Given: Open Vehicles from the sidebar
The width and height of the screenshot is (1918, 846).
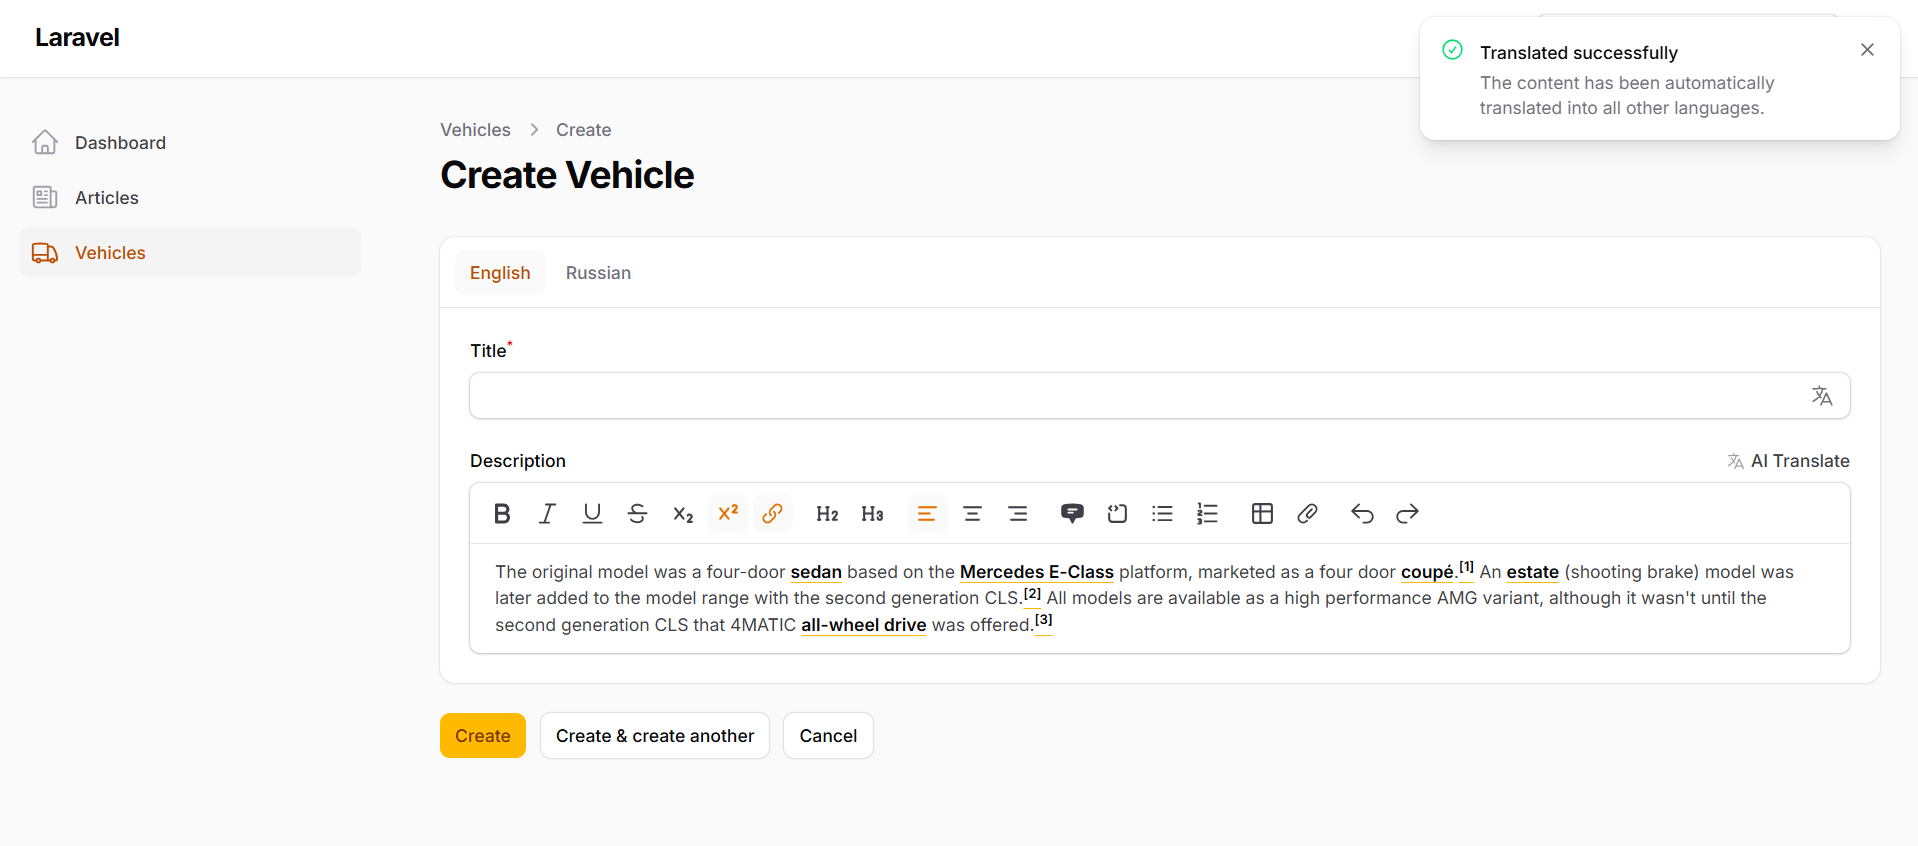Looking at the screenshot, I should 190,252.
